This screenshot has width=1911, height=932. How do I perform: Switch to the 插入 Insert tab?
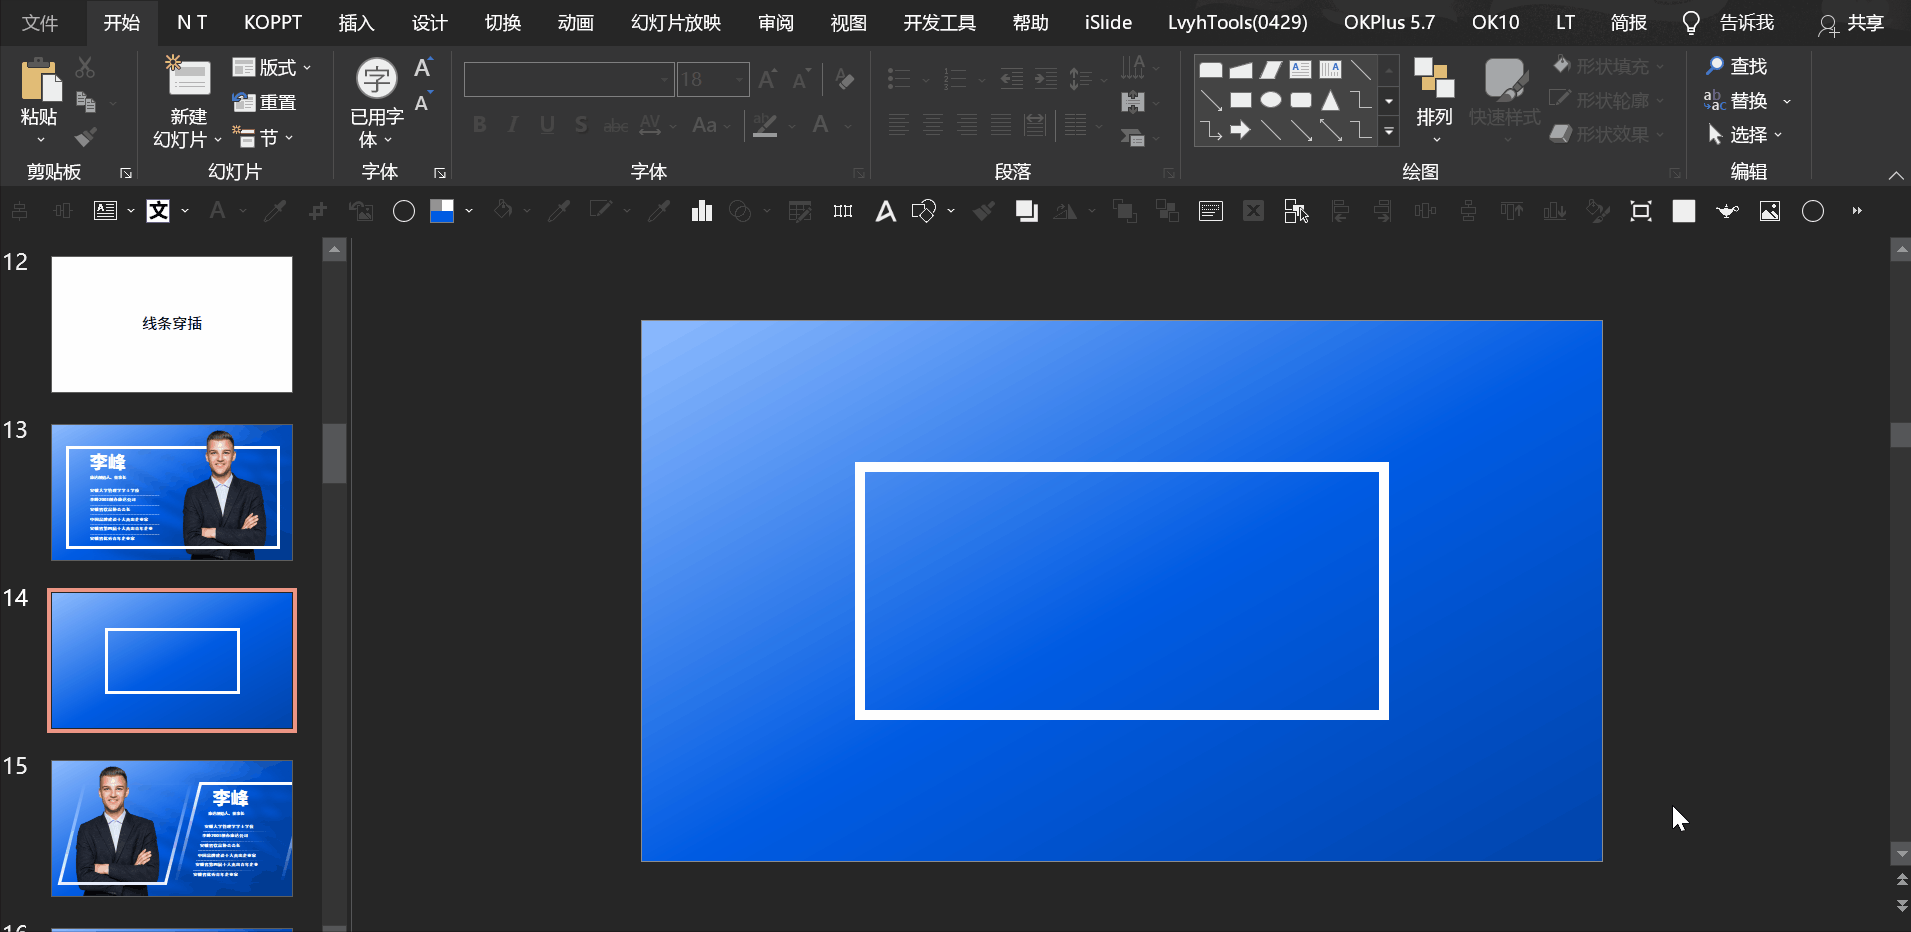click(356, 22)
